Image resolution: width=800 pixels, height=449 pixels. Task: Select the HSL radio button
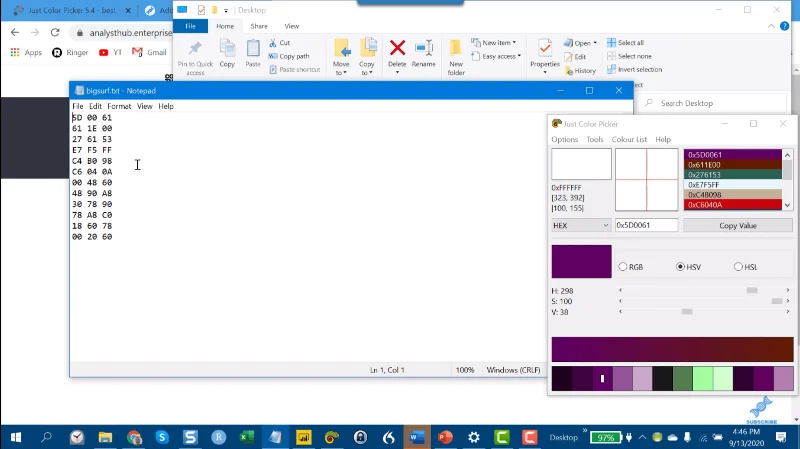point(738,267)
